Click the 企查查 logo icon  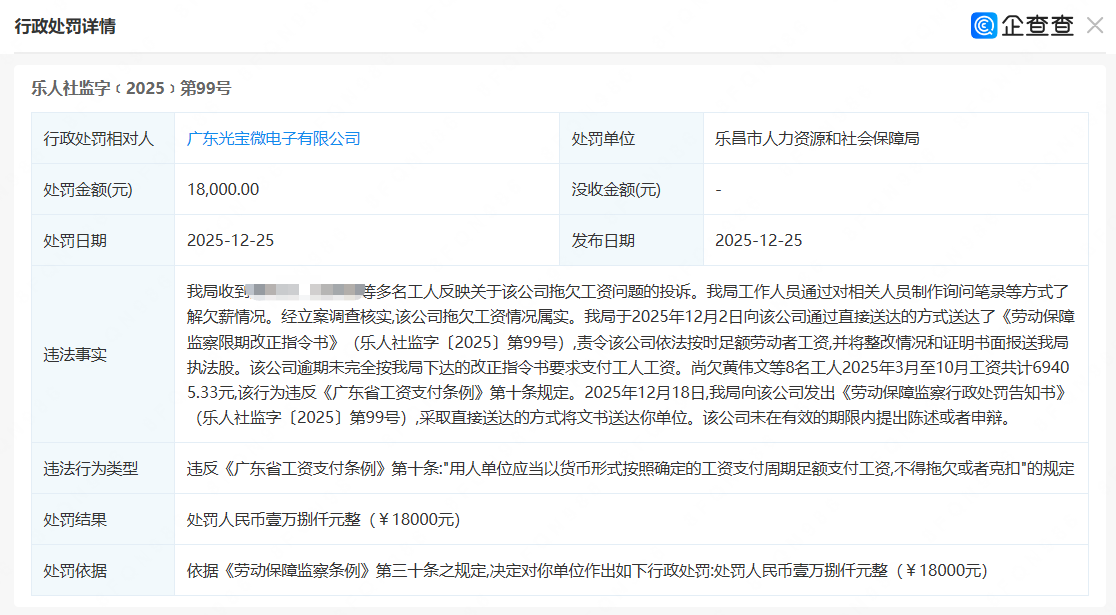984,26
